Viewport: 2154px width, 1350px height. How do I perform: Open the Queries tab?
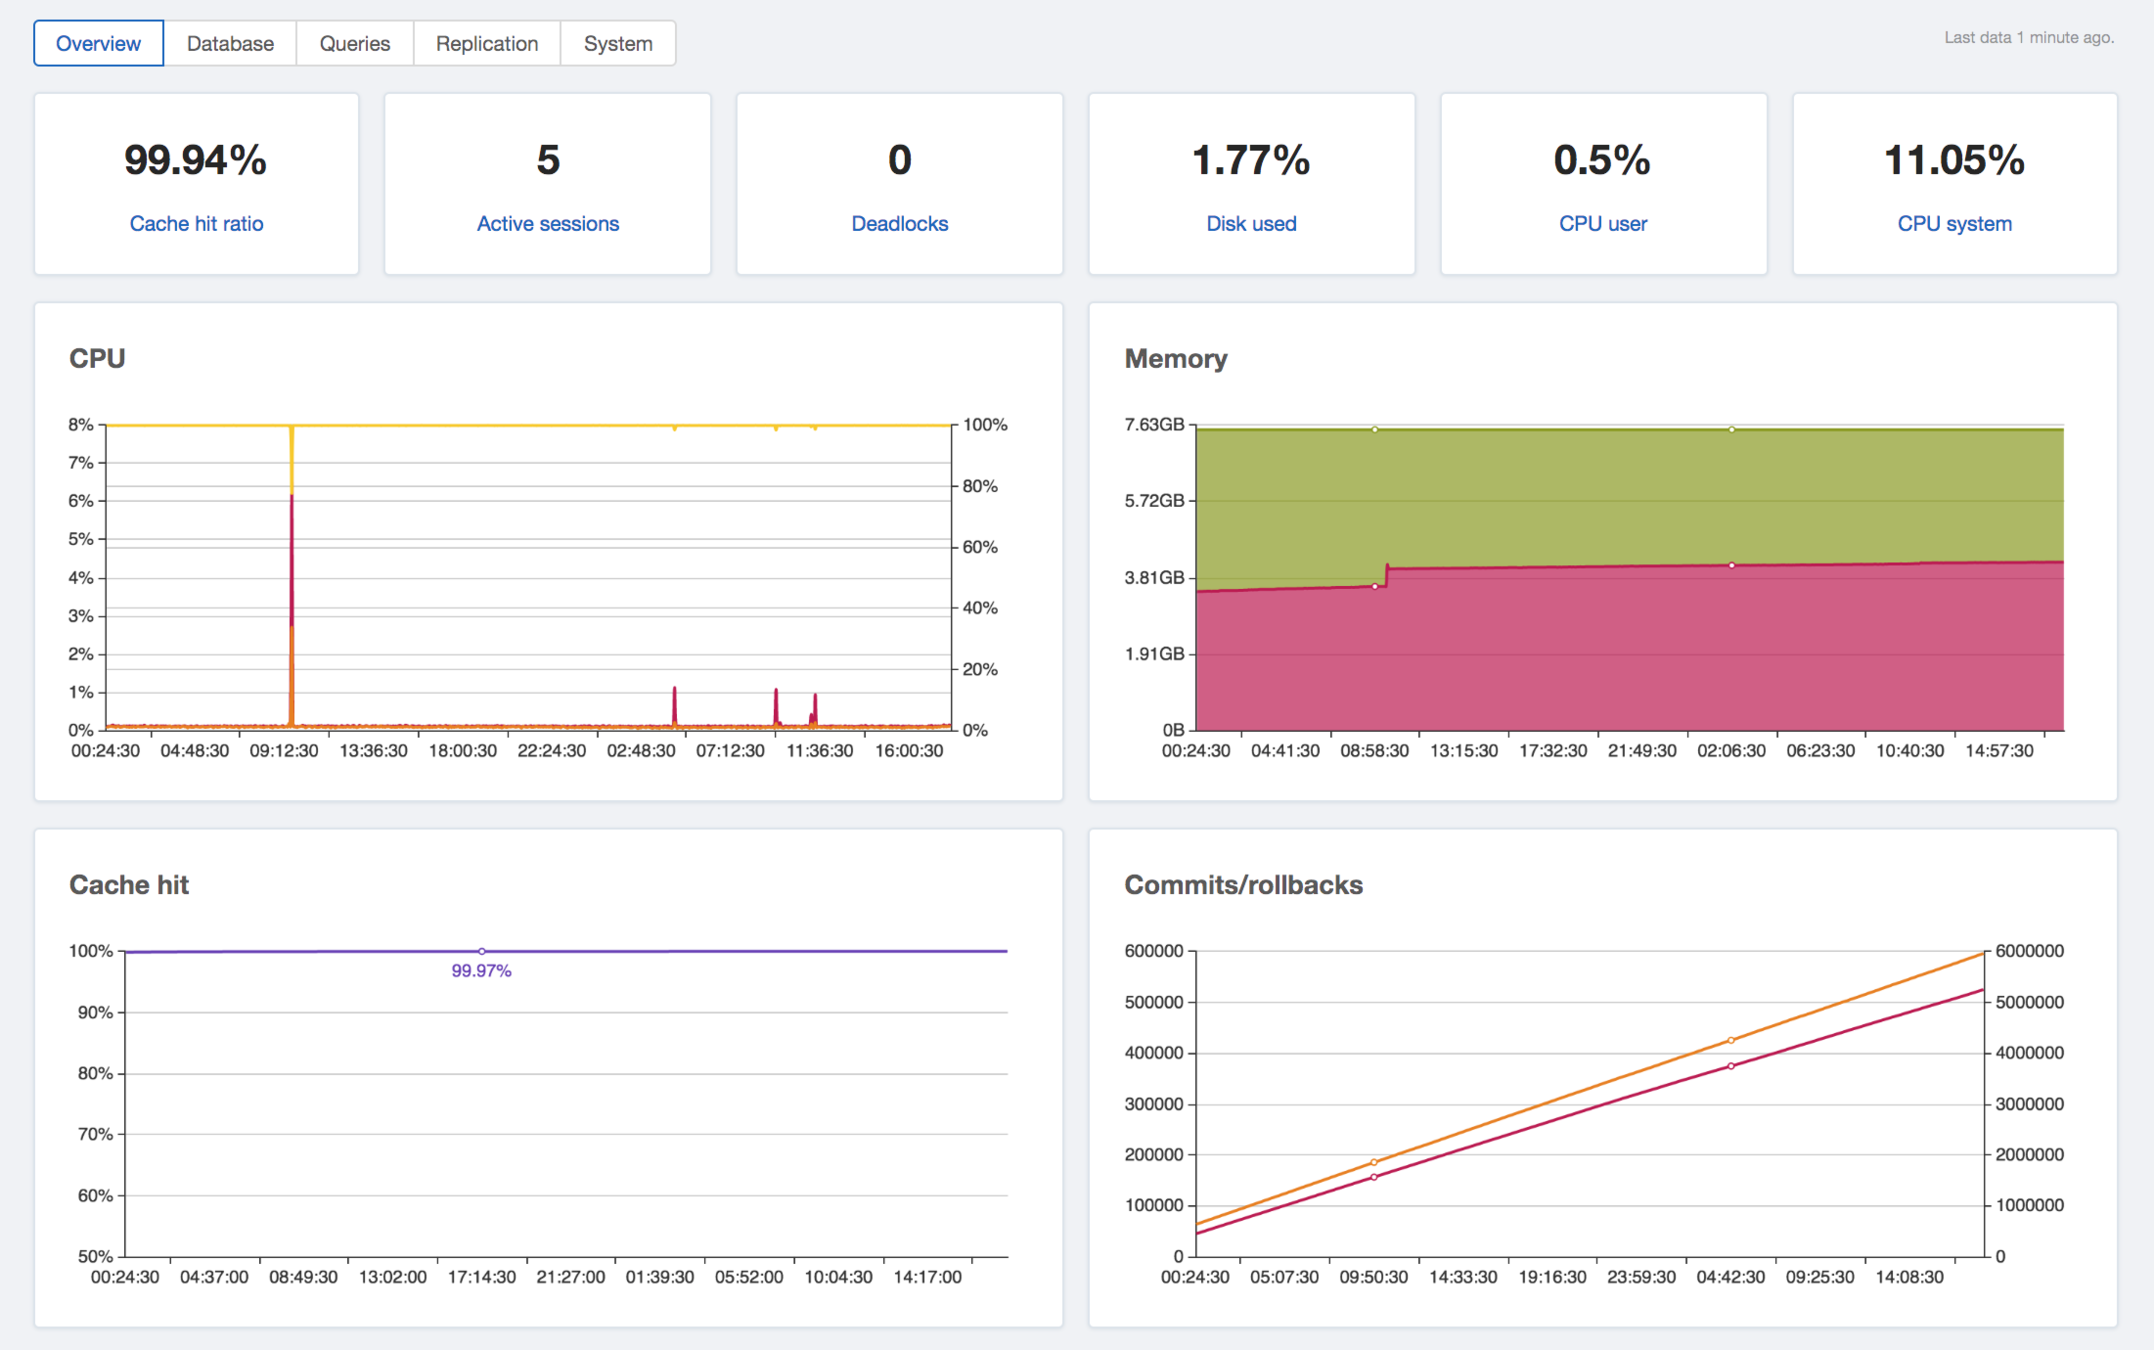(x=354, y=43)
